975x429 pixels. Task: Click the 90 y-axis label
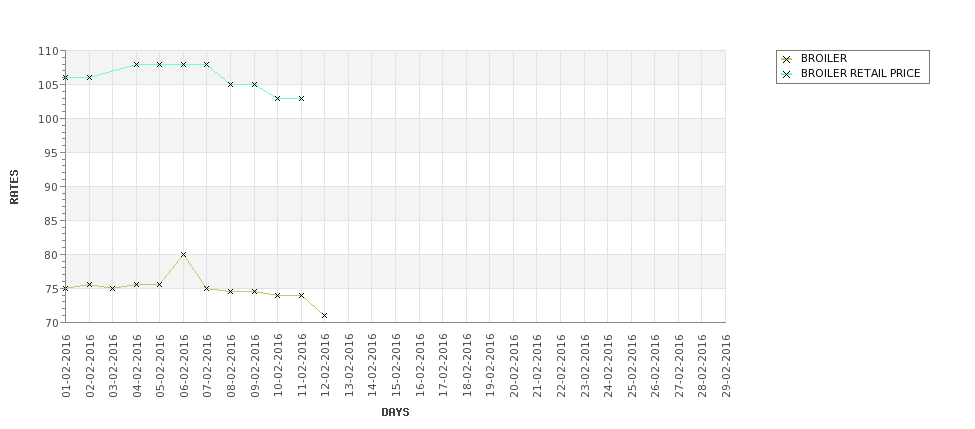coord(53,187)
